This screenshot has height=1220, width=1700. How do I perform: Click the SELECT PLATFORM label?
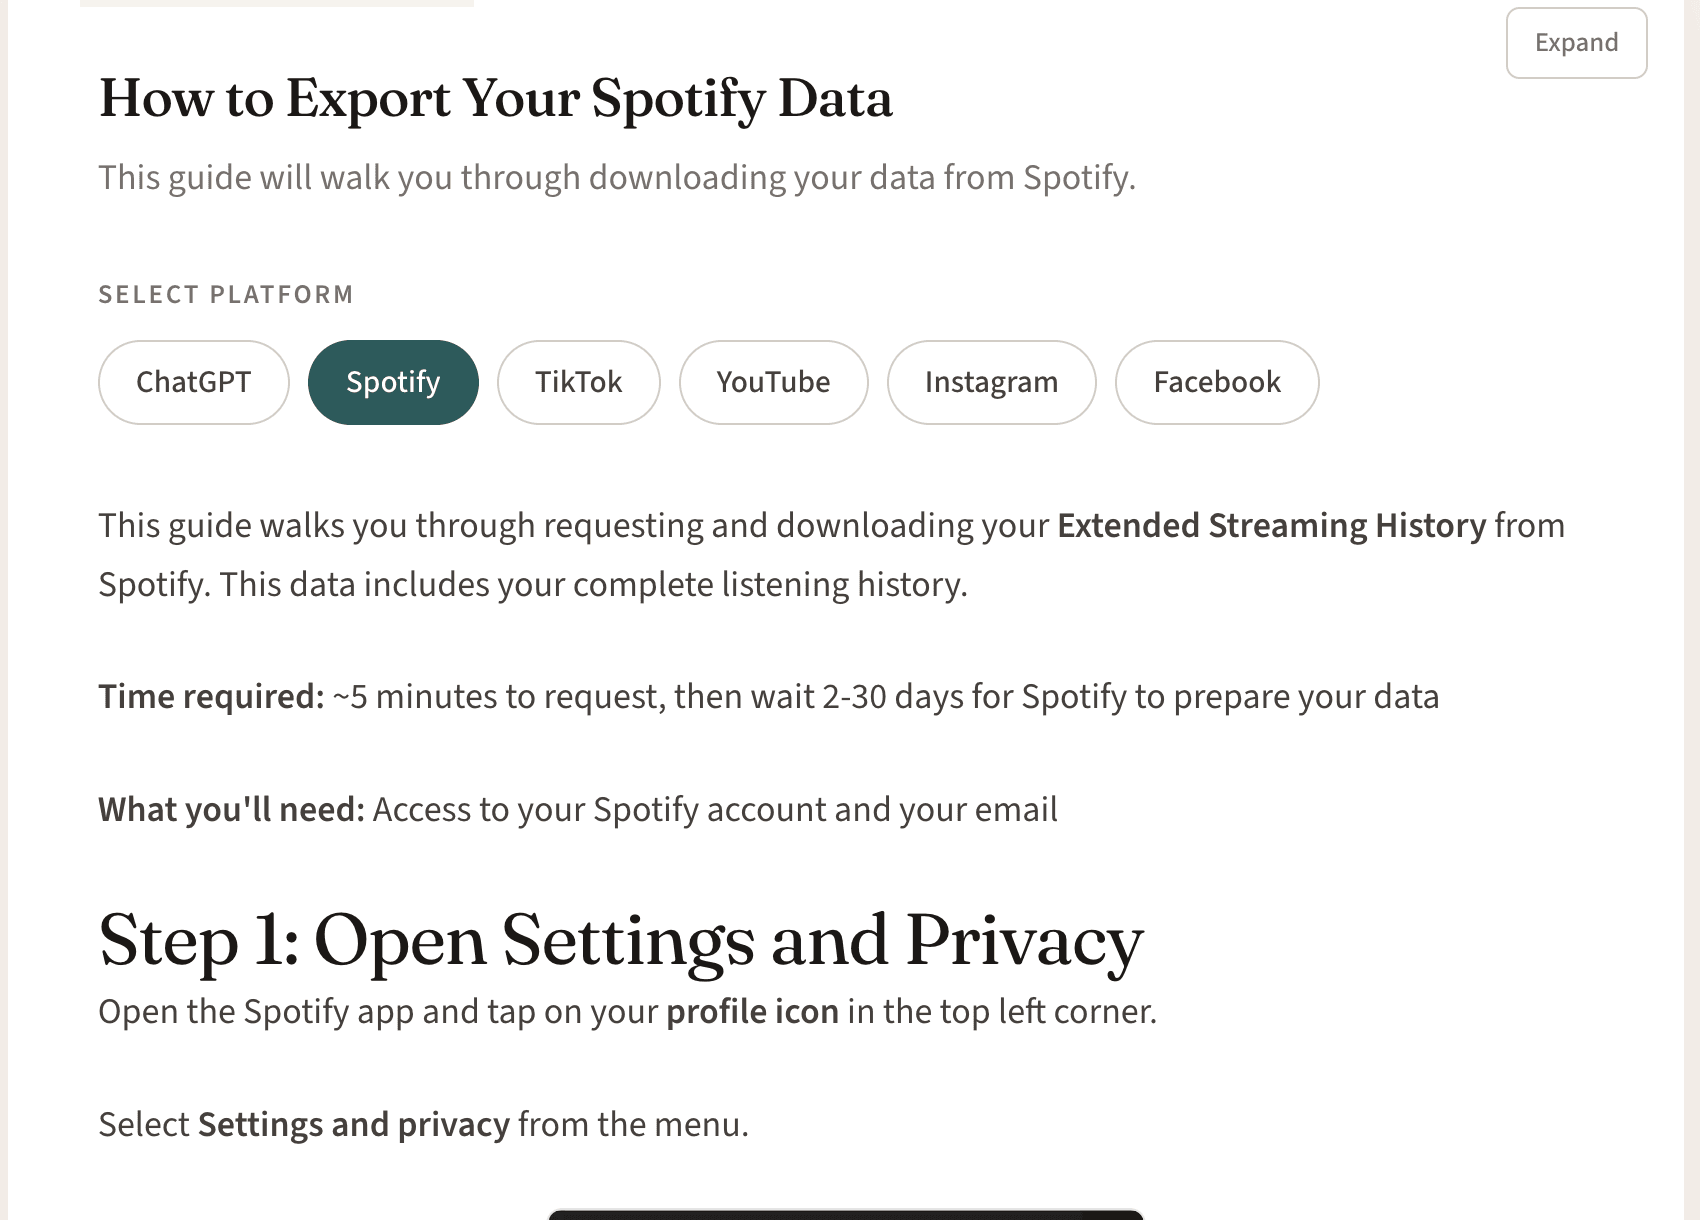(x=226, y=293)
